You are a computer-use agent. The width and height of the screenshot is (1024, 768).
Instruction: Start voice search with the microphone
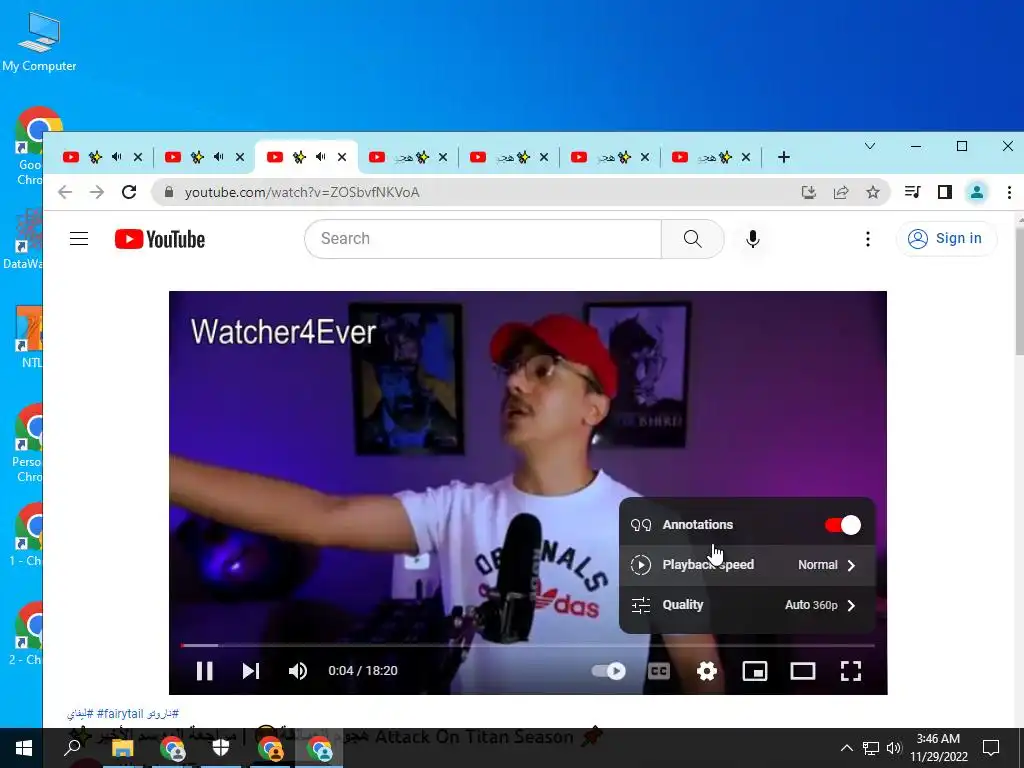tap(753, 239)
